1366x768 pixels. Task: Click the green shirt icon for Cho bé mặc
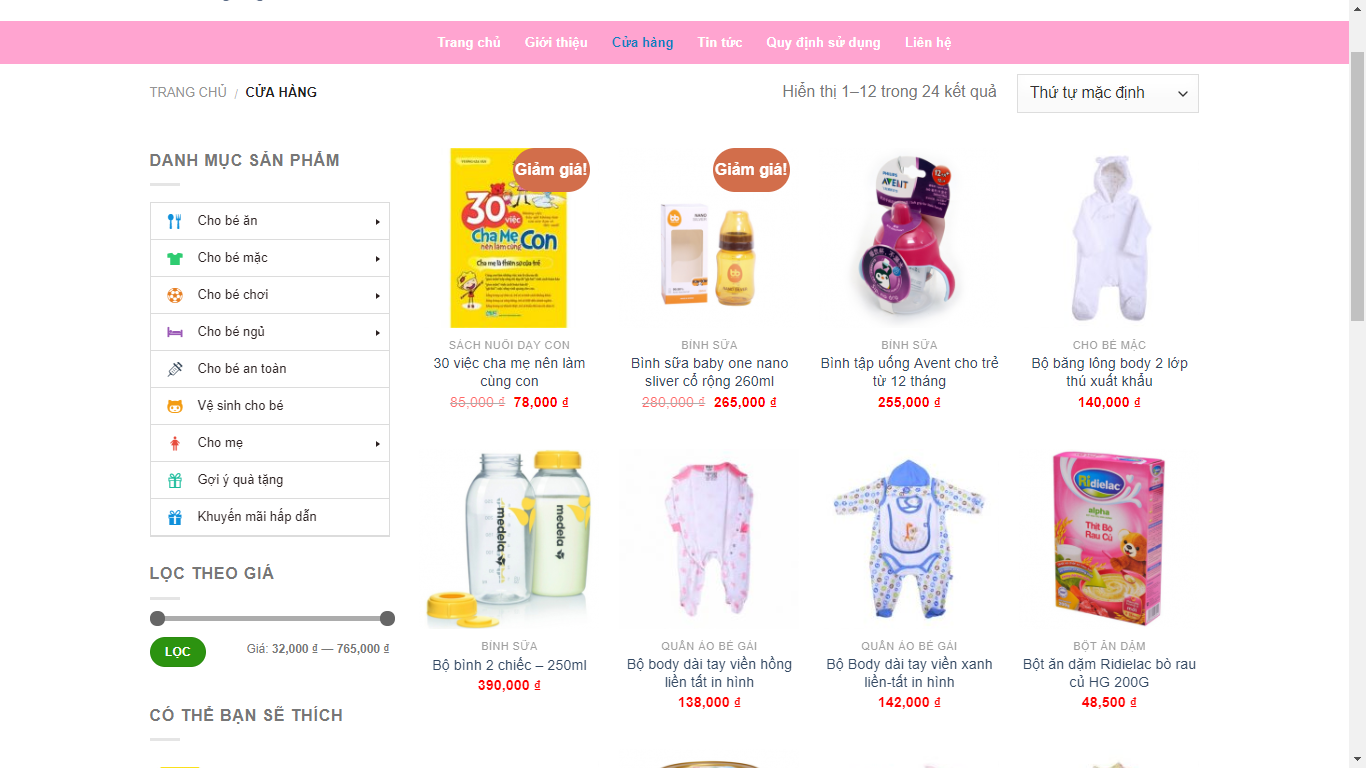175,258
